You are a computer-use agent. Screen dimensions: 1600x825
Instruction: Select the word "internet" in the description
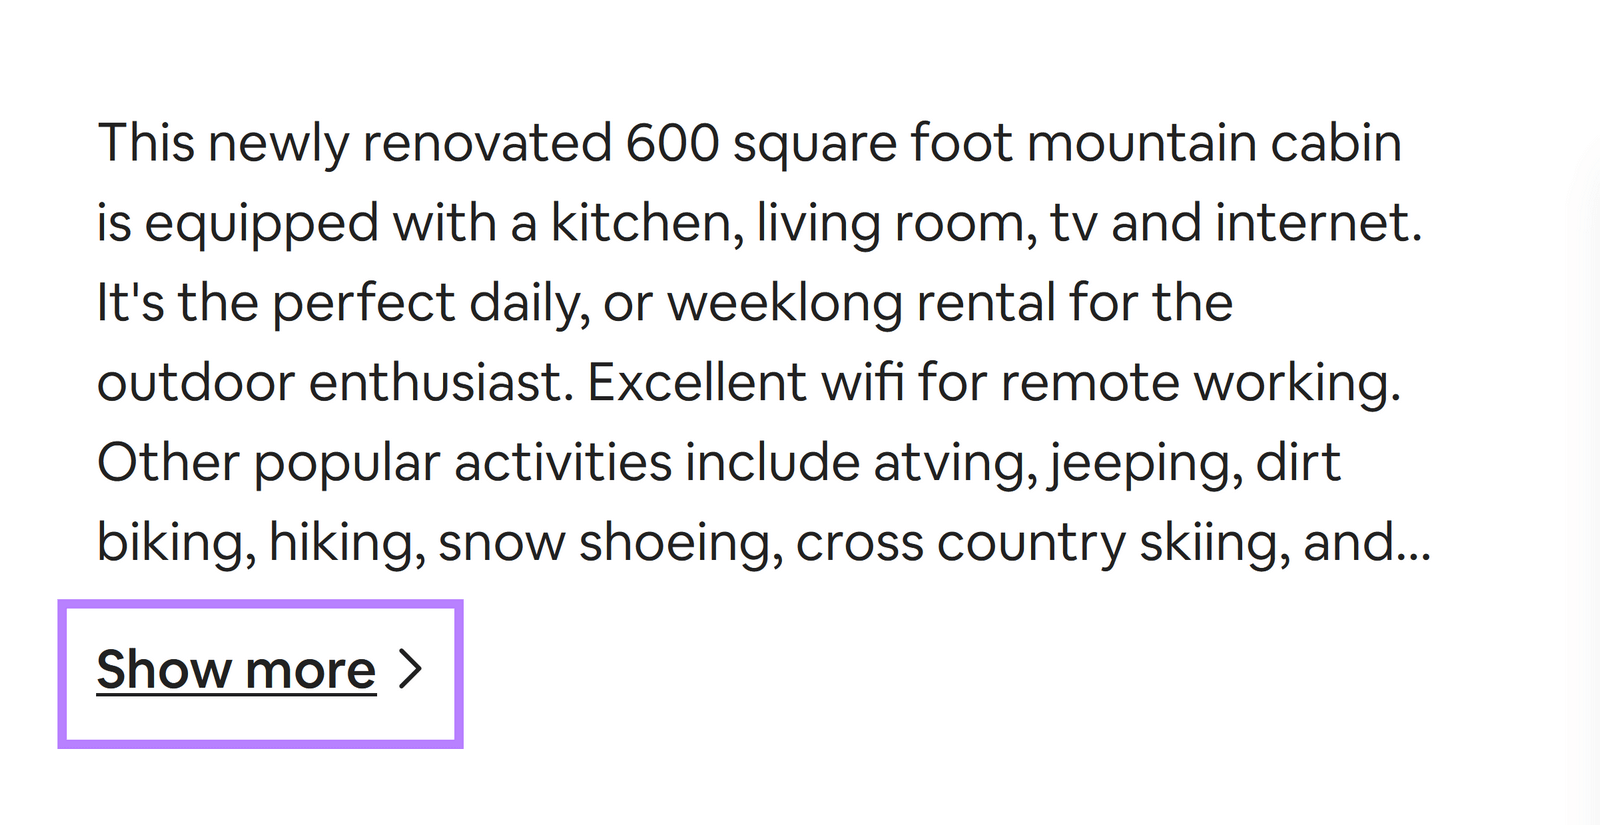[x=1314, y=223]
